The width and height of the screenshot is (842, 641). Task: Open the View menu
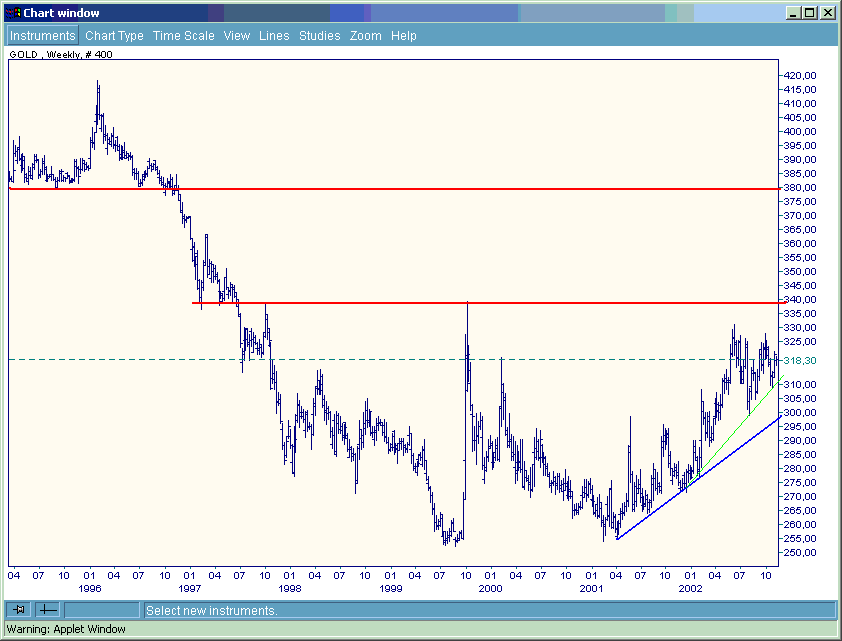tap(237, 35)
